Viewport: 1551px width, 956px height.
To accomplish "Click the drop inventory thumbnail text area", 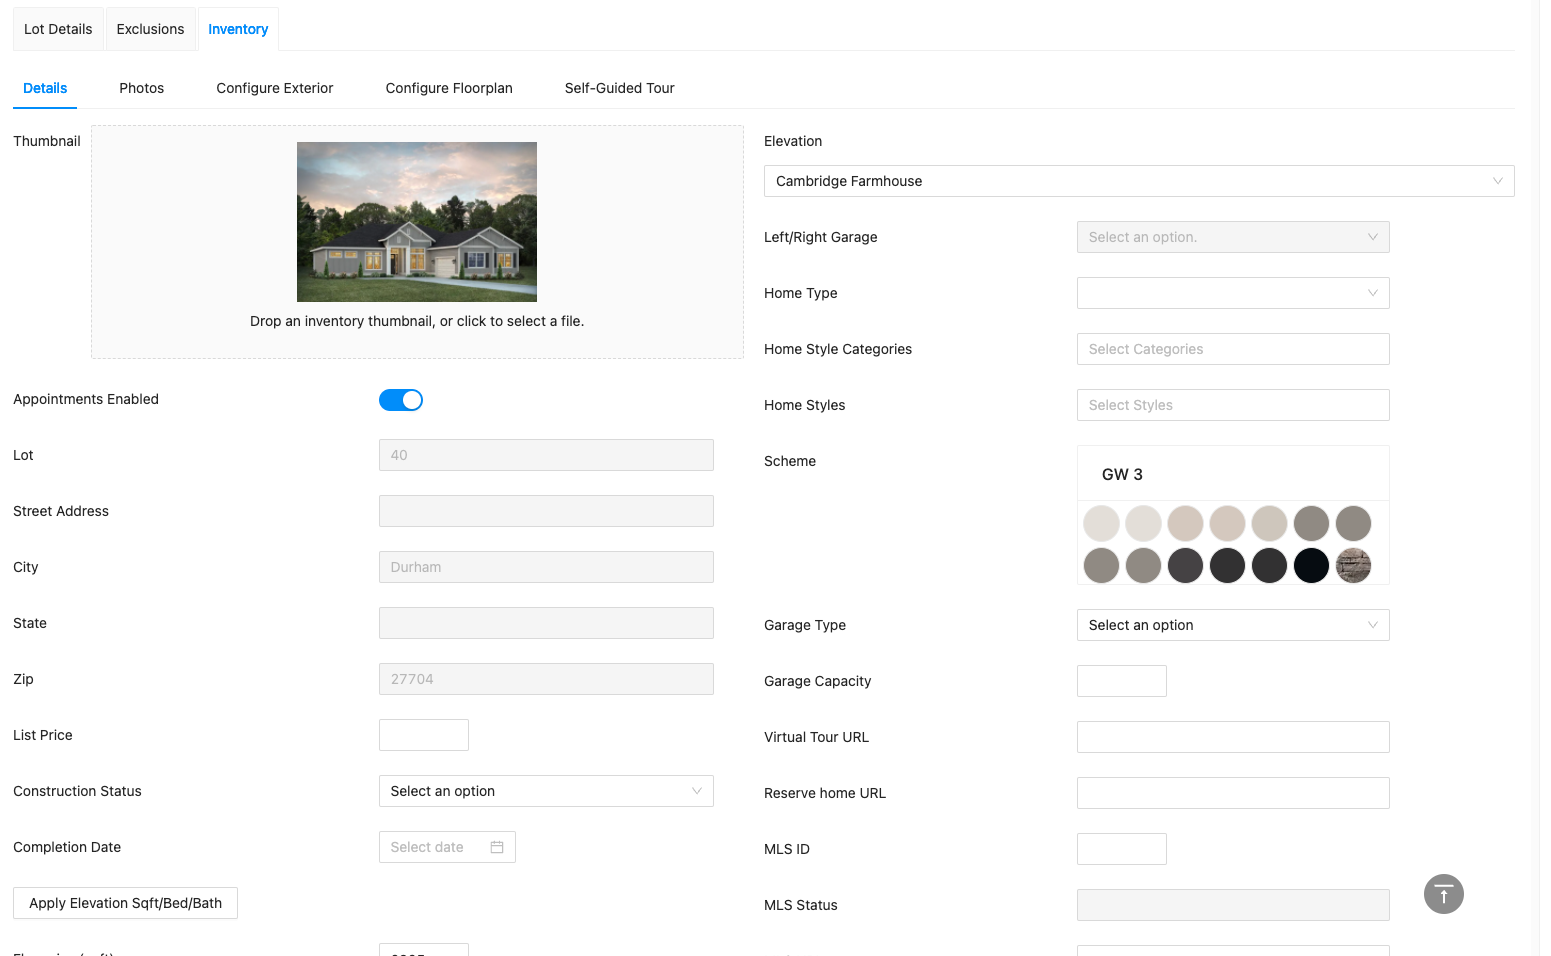I will tap(417, 321).
